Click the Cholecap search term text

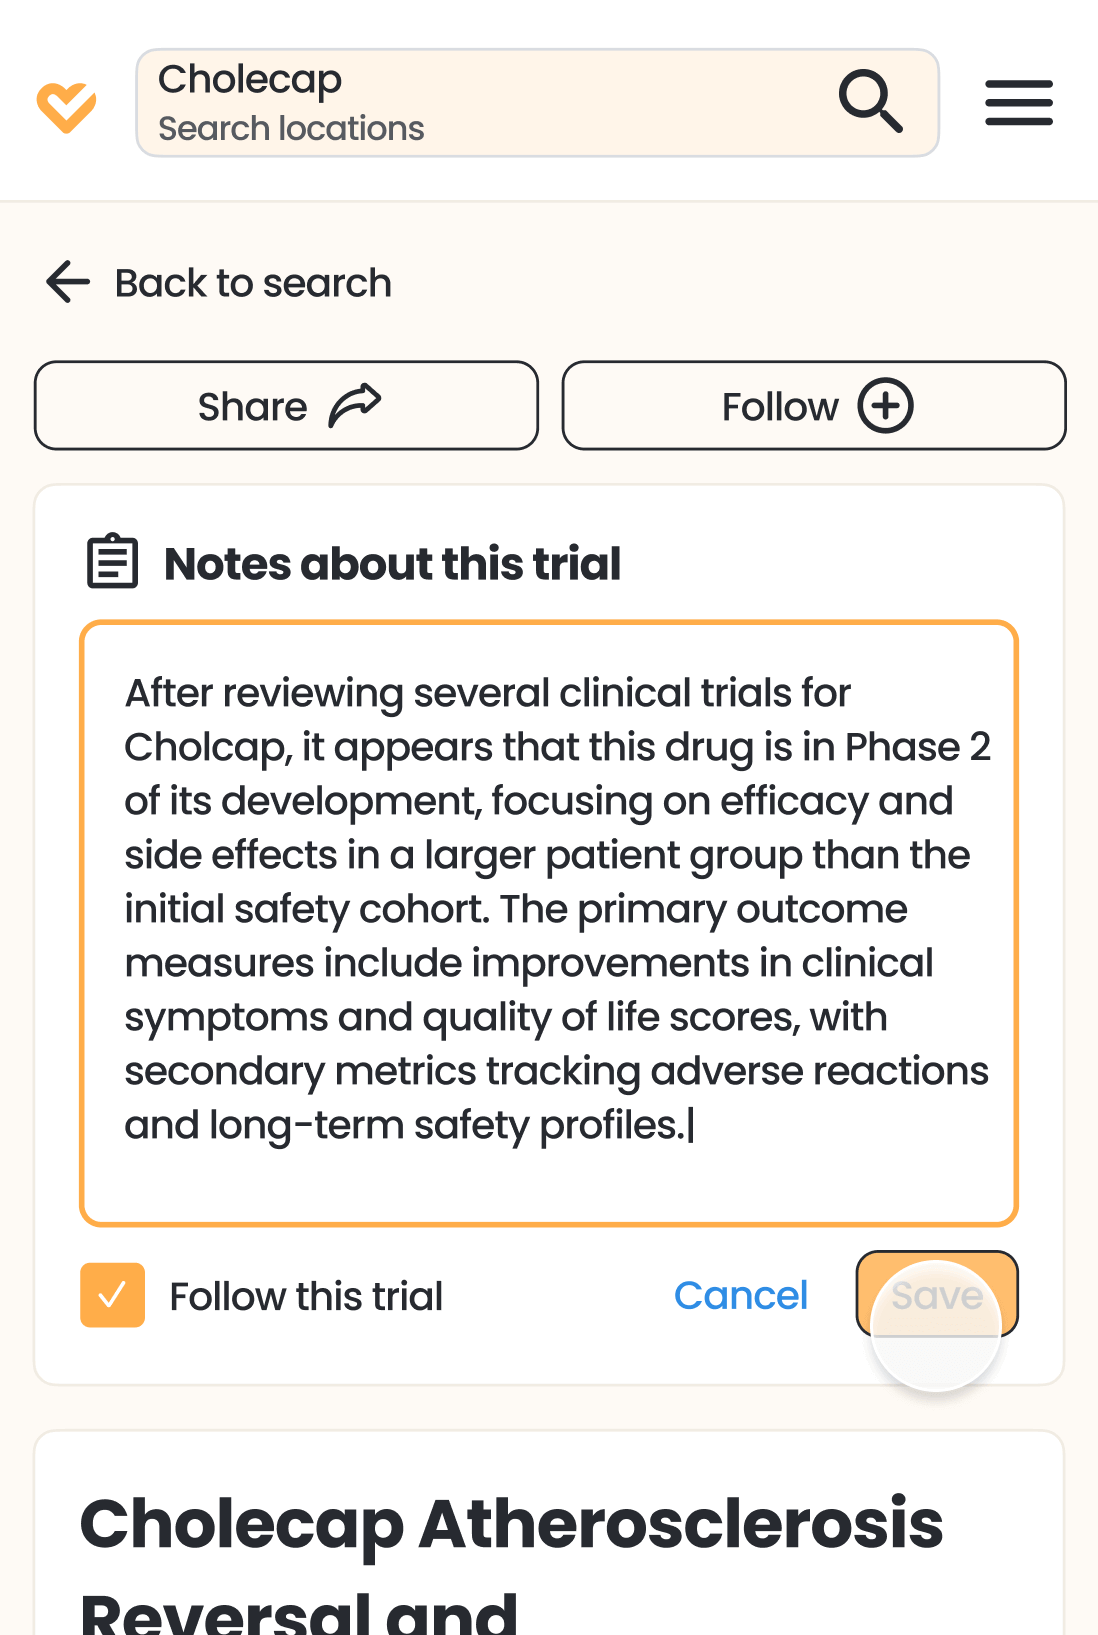250,79
